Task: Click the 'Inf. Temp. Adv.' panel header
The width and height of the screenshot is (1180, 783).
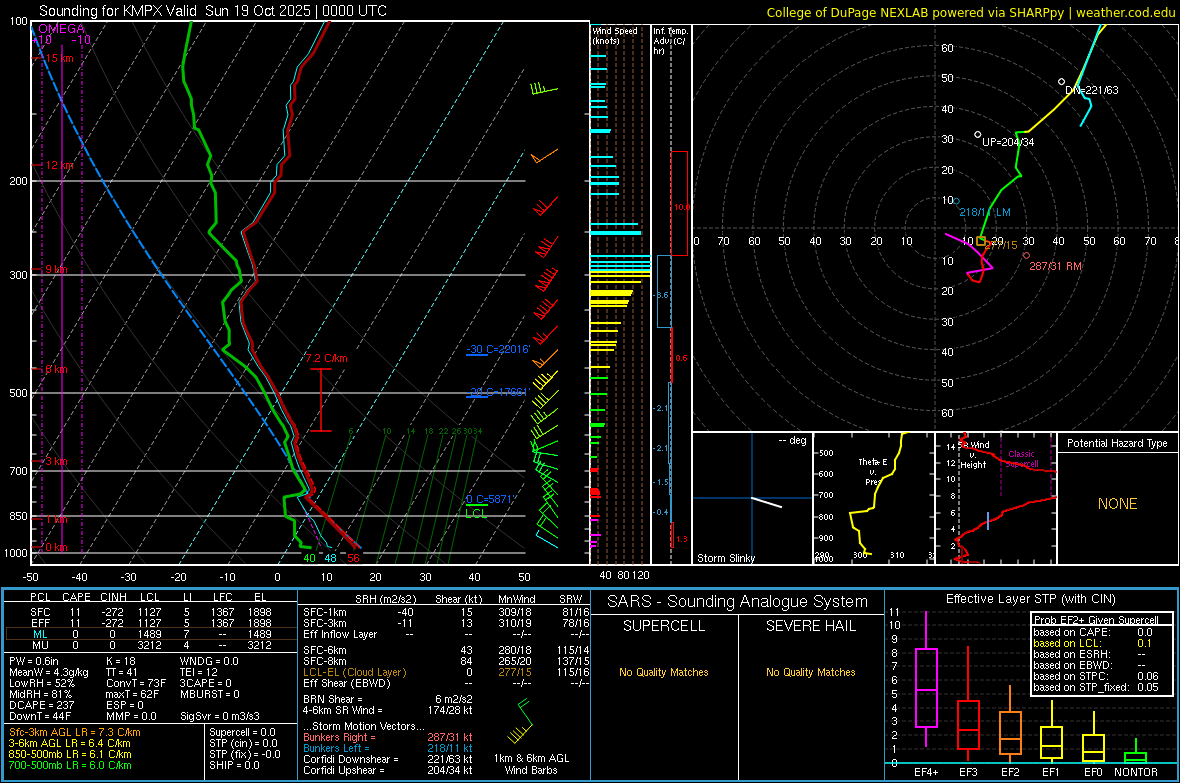Action: pyautogui.click(x=670, y=41)
